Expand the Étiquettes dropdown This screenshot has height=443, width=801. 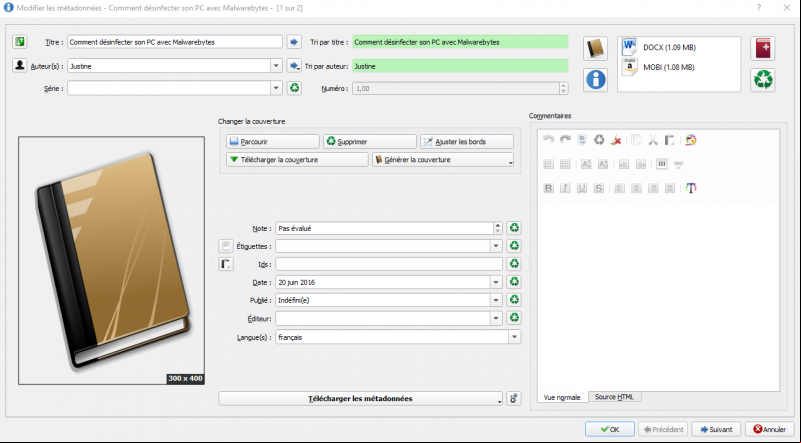point(496,246)
